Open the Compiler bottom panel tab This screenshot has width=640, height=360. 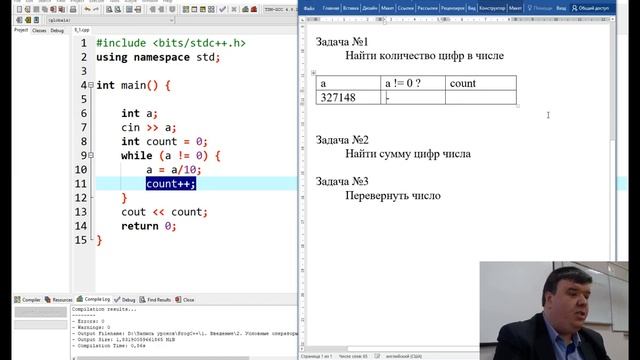[x=27, y=300]
